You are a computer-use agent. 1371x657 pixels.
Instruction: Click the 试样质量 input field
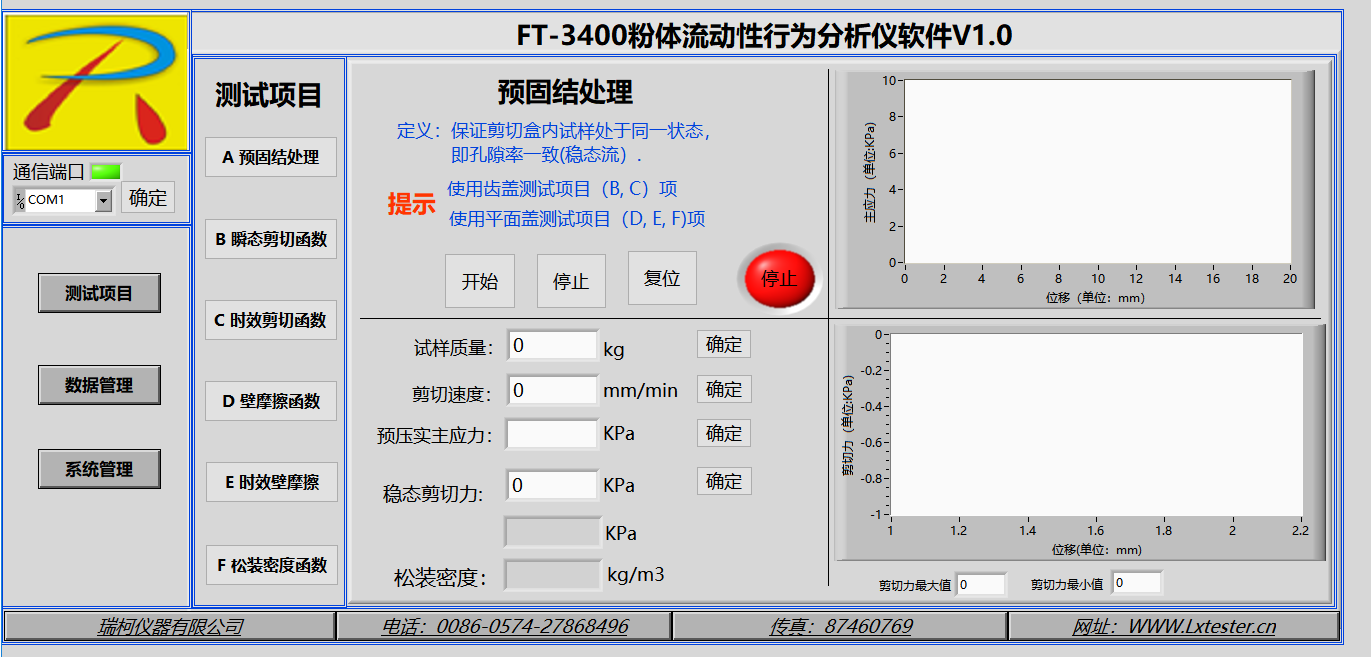pos(552,346)
